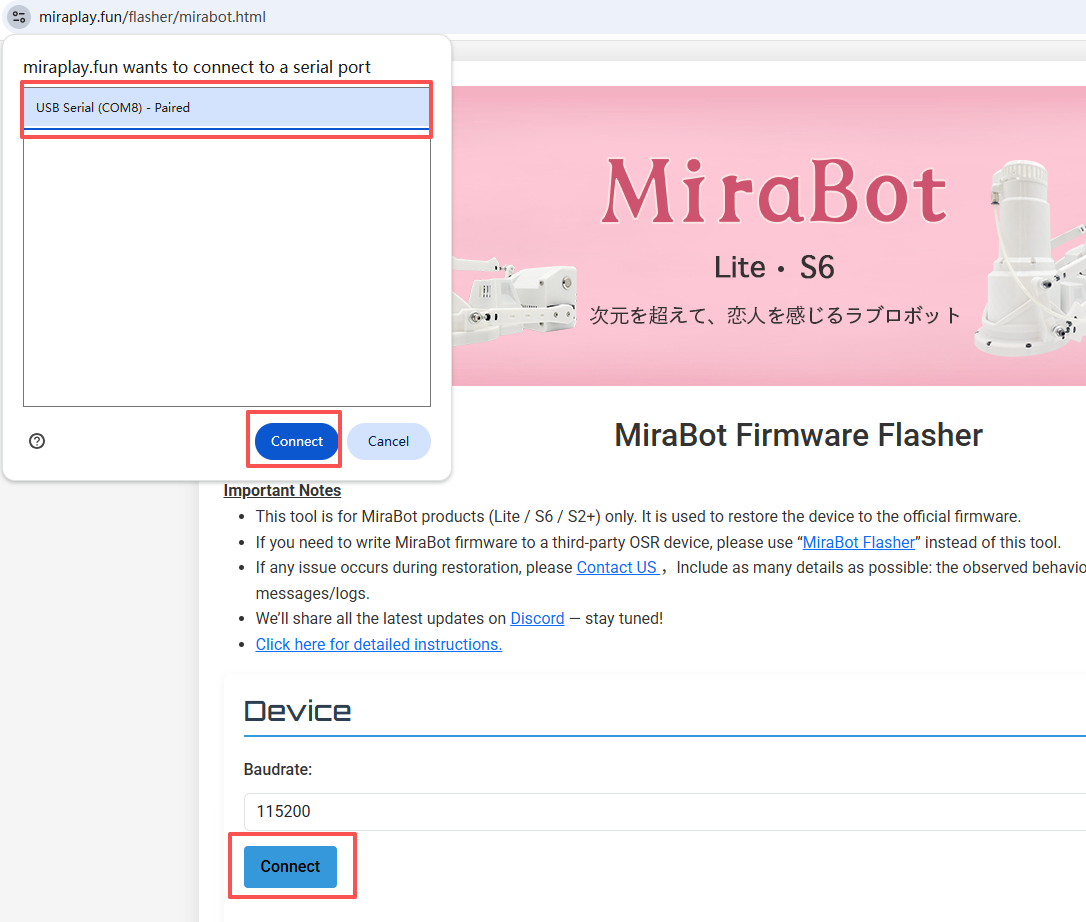Click the Important Notes heading

pos(282,491)
